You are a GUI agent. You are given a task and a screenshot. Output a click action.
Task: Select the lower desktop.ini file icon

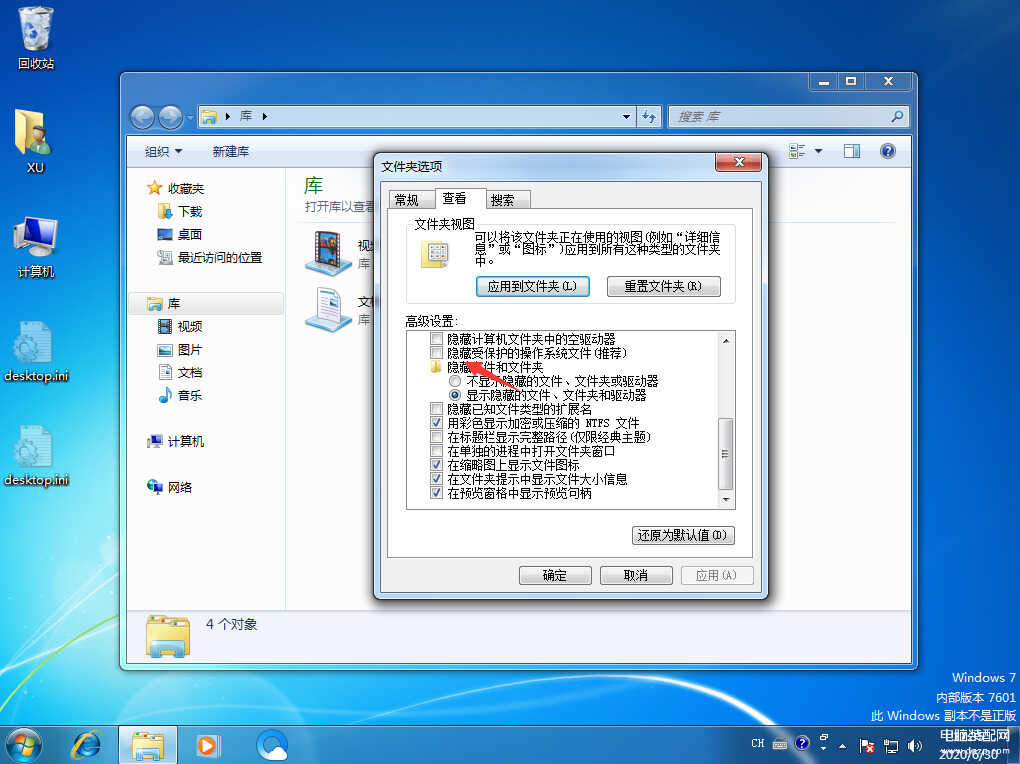(x=36, y=456)
